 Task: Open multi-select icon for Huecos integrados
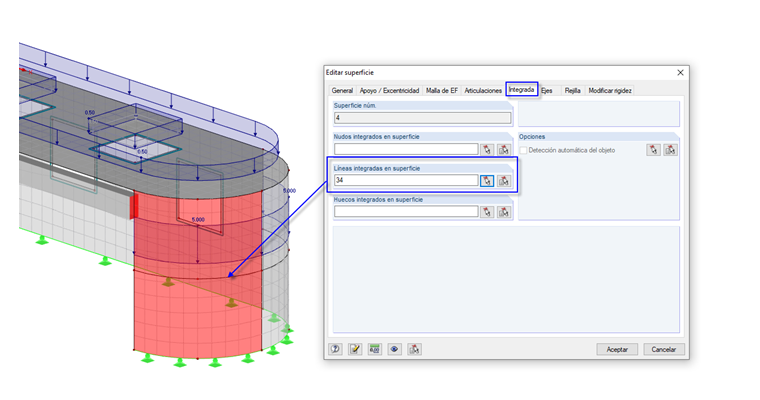click(504, 212)
